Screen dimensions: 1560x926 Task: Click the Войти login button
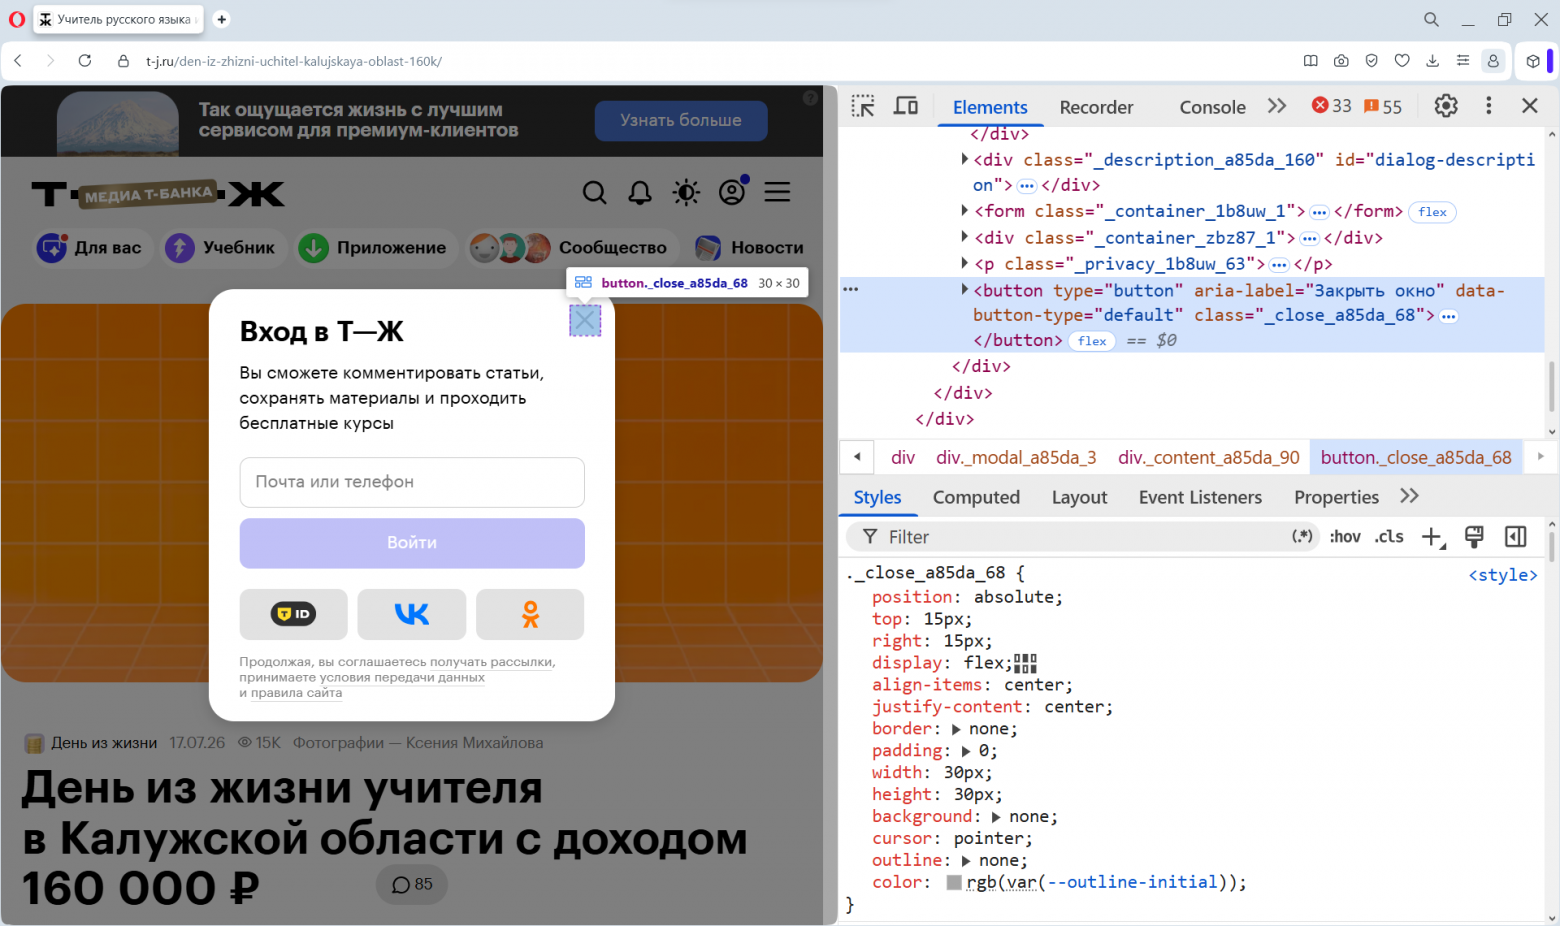click(412, 543)
